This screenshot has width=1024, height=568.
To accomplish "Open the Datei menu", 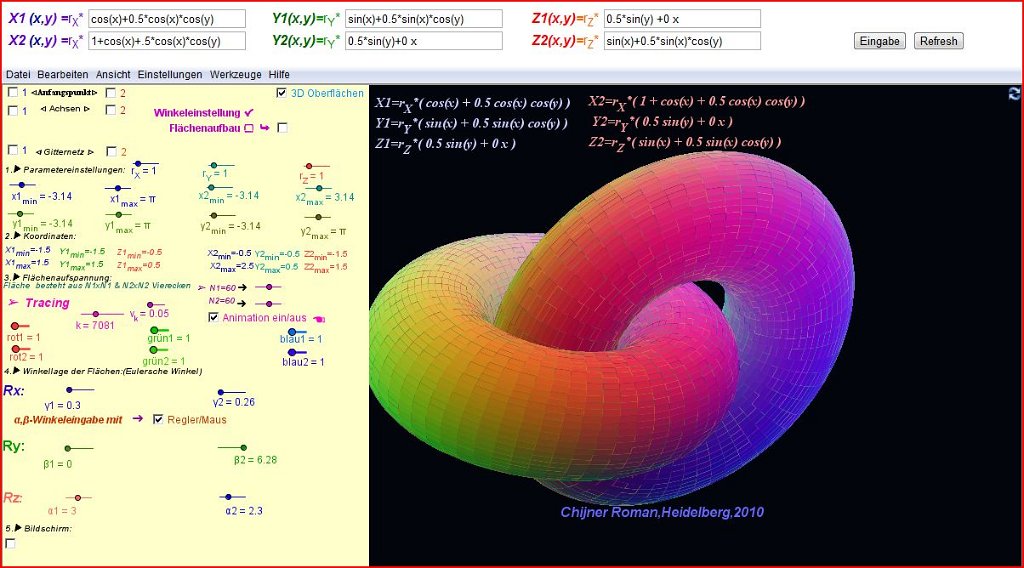I will tap(18, 75).
